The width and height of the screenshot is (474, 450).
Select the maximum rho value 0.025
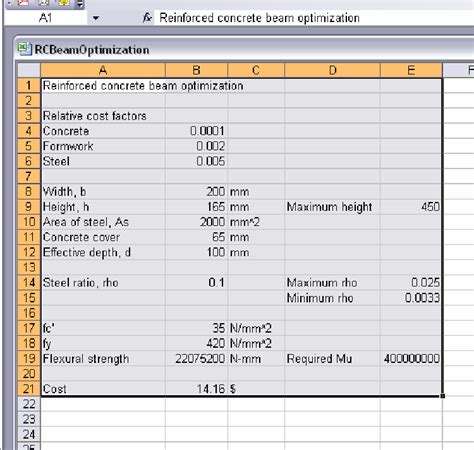point(411,283)
